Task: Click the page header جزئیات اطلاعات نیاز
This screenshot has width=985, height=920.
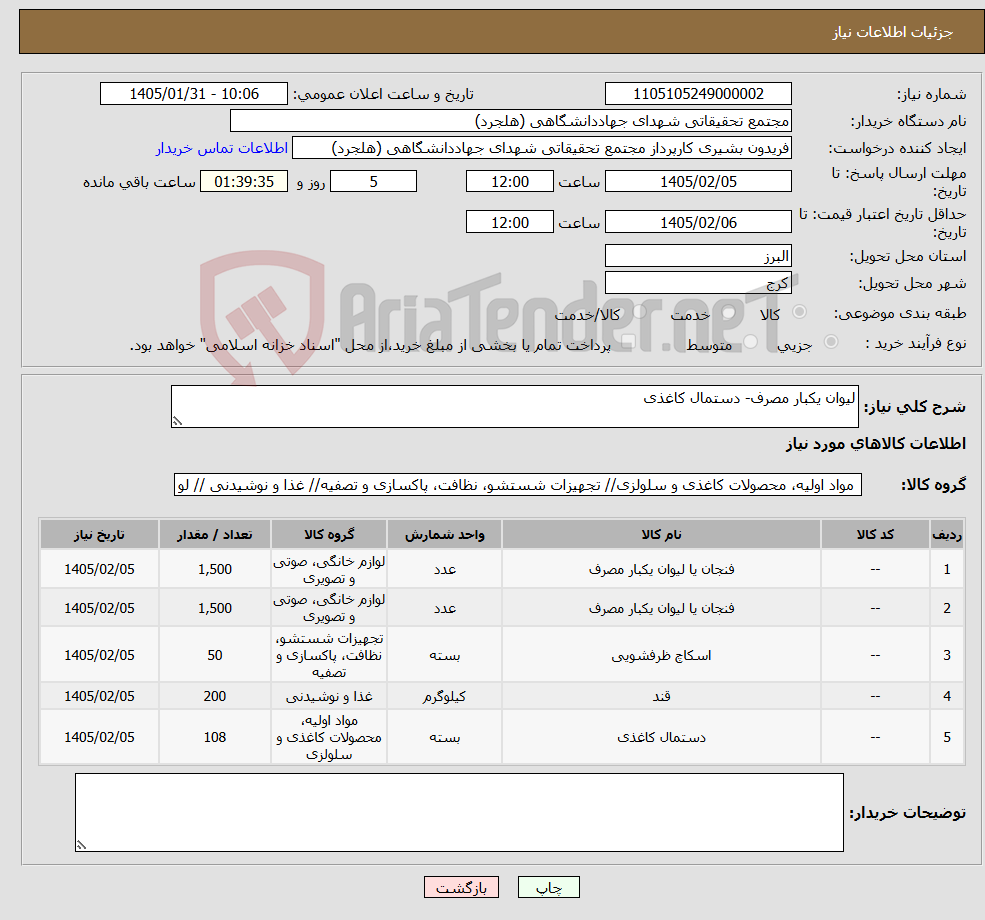Action: click(892, 32)
